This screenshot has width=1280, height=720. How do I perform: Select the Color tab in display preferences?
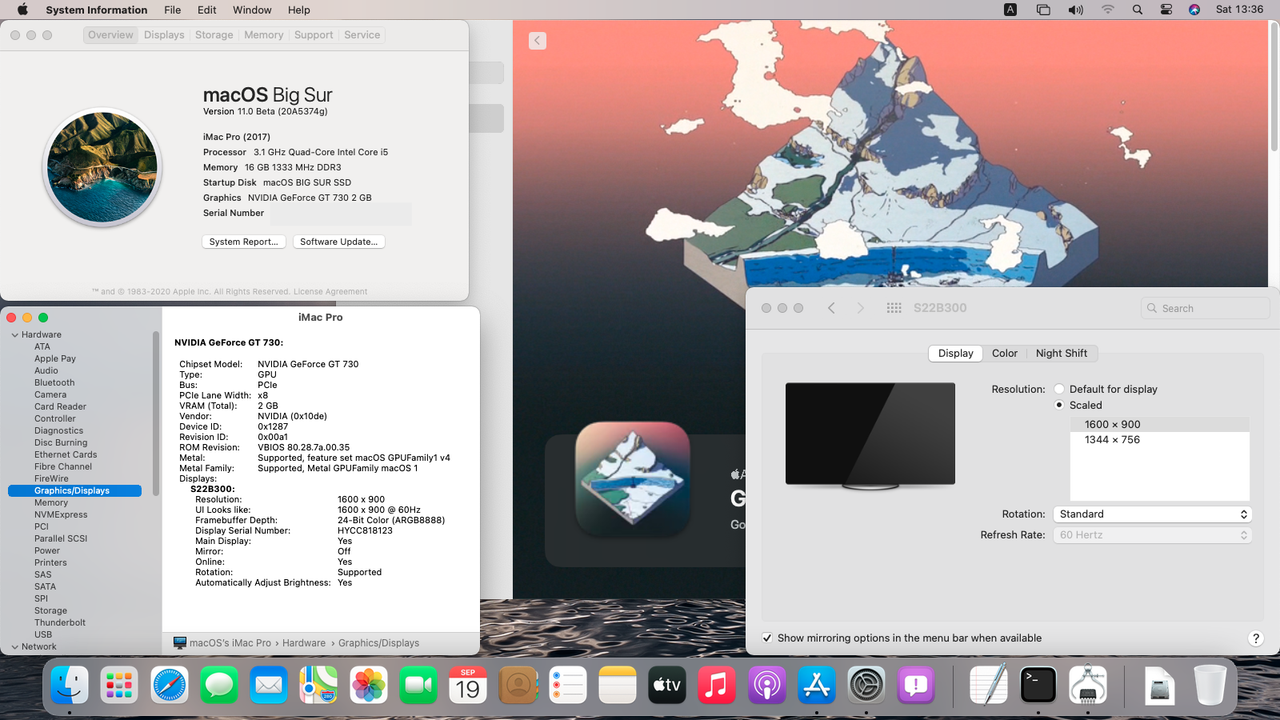[1005, 353]
